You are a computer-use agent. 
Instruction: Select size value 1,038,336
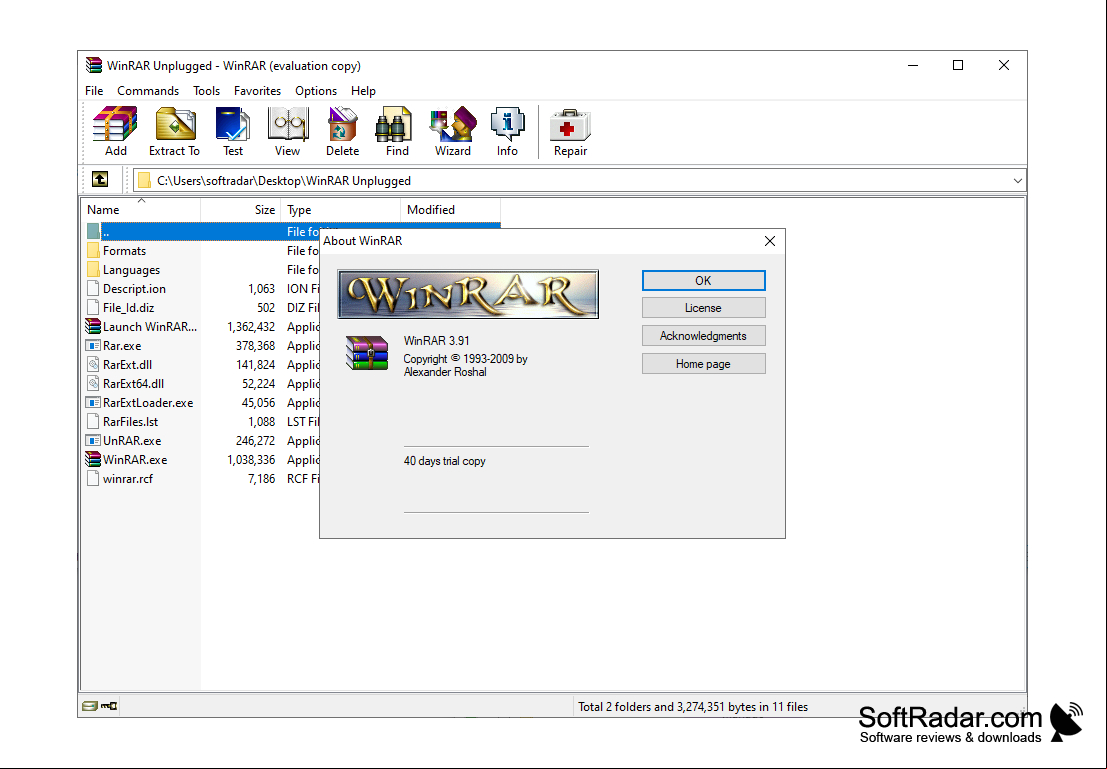[251, 460]
